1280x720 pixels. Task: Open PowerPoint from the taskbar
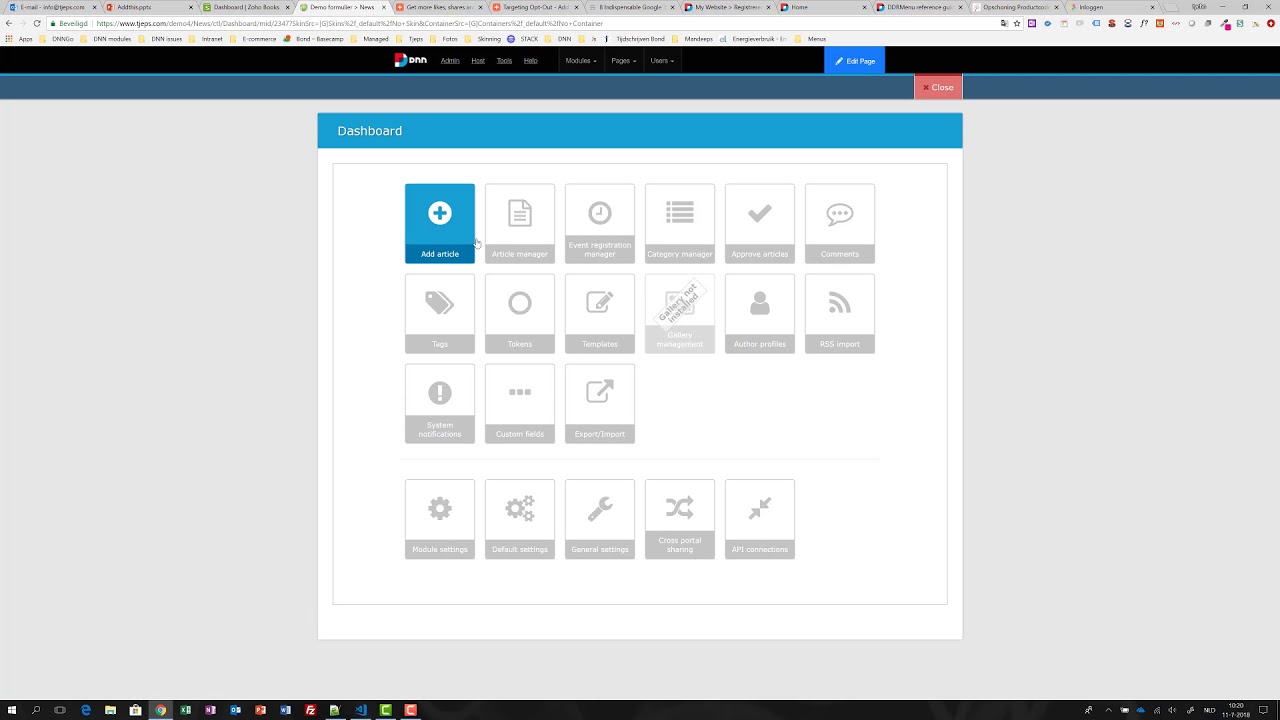tap(260, 710)
